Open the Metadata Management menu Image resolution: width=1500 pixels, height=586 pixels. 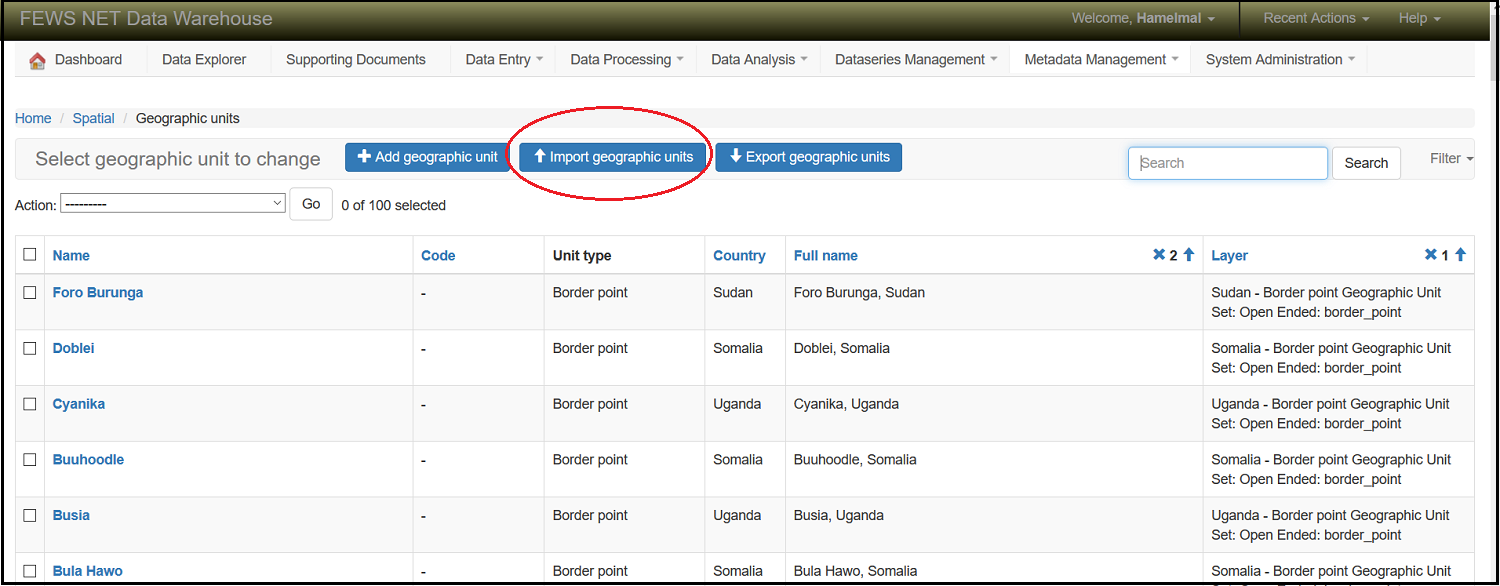point(1101,60)
